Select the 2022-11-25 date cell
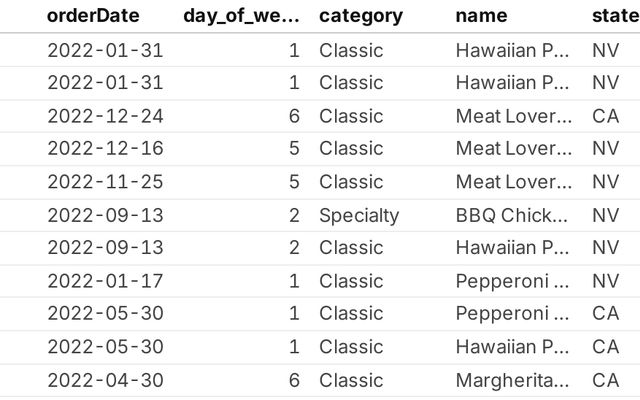The height and width of the screenshot is (400, 640). pos(105,182)
